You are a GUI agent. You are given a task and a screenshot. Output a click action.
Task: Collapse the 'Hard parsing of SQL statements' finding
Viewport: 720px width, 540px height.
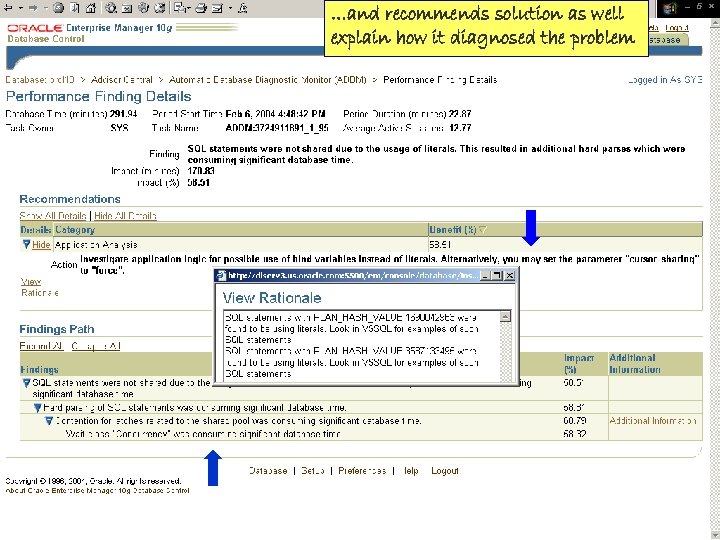point(38,408)
